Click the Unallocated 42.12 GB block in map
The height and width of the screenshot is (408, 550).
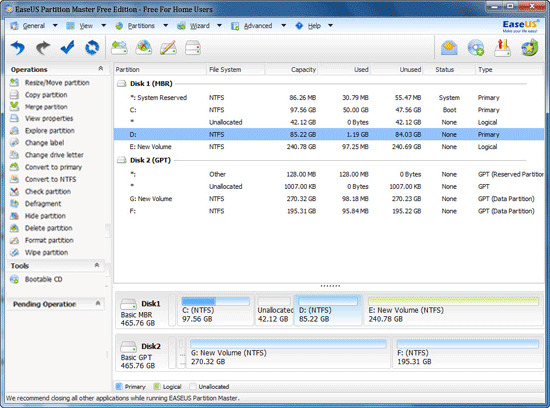coord(274,310)
